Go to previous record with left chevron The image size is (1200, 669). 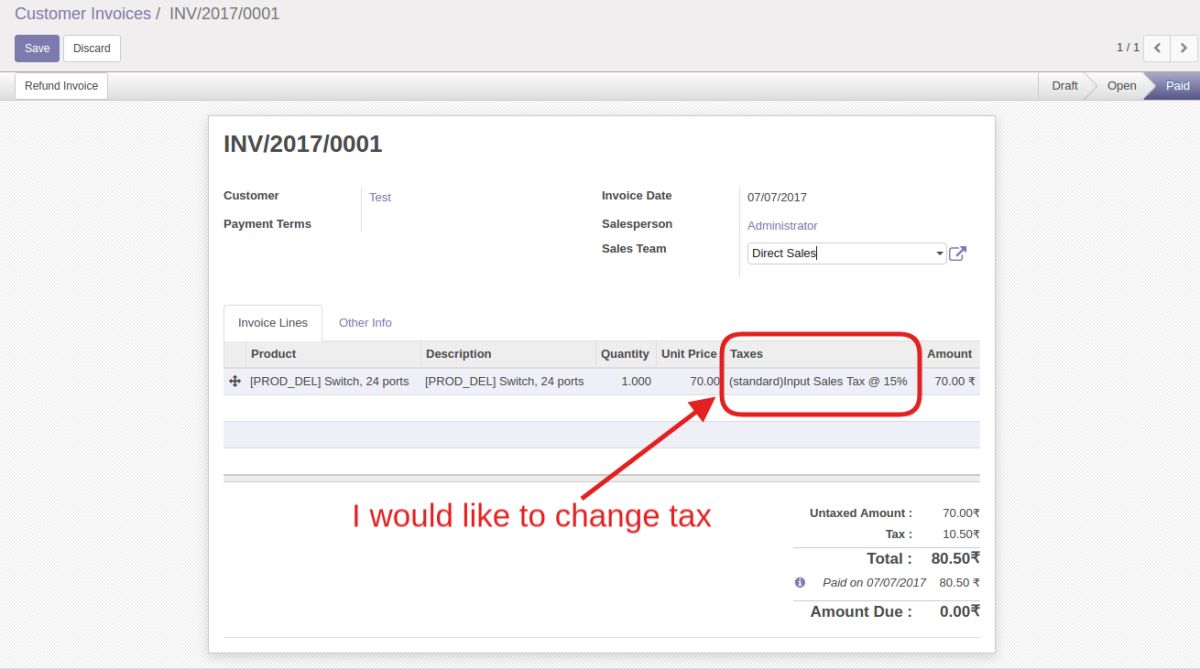[1157, 48]
